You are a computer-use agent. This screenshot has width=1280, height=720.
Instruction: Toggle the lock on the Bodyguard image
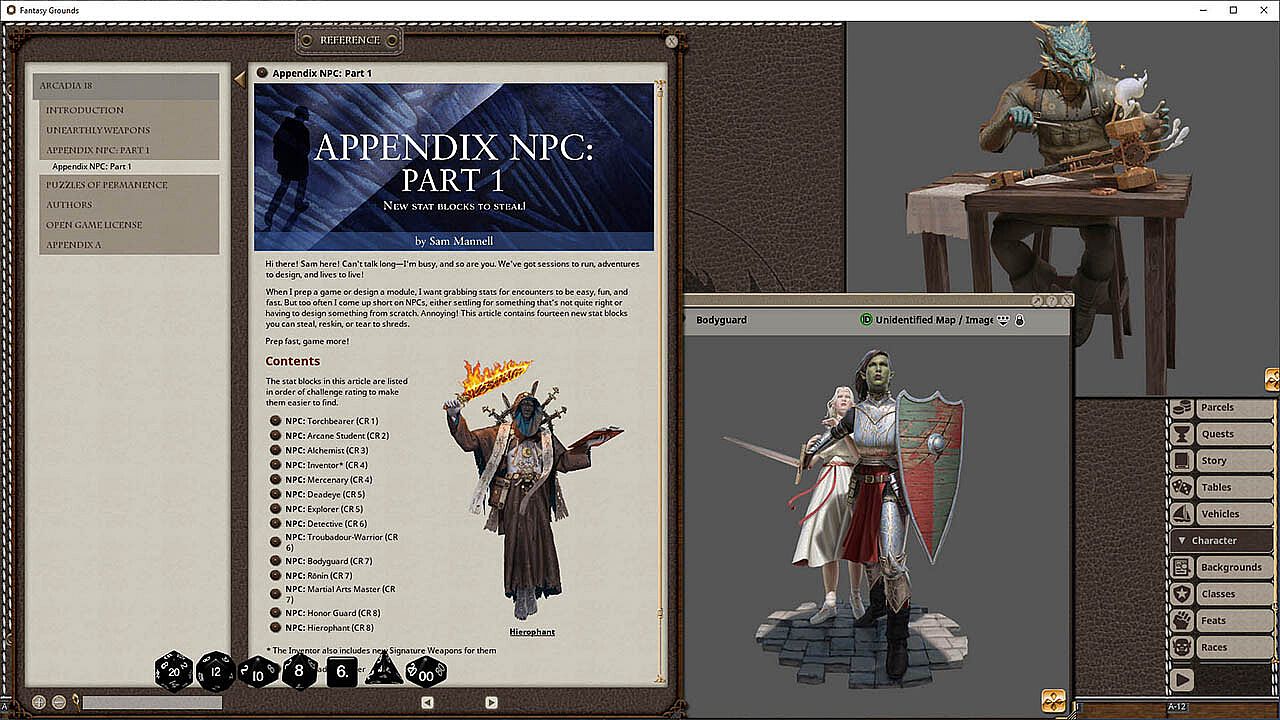tap(1019, 320)
